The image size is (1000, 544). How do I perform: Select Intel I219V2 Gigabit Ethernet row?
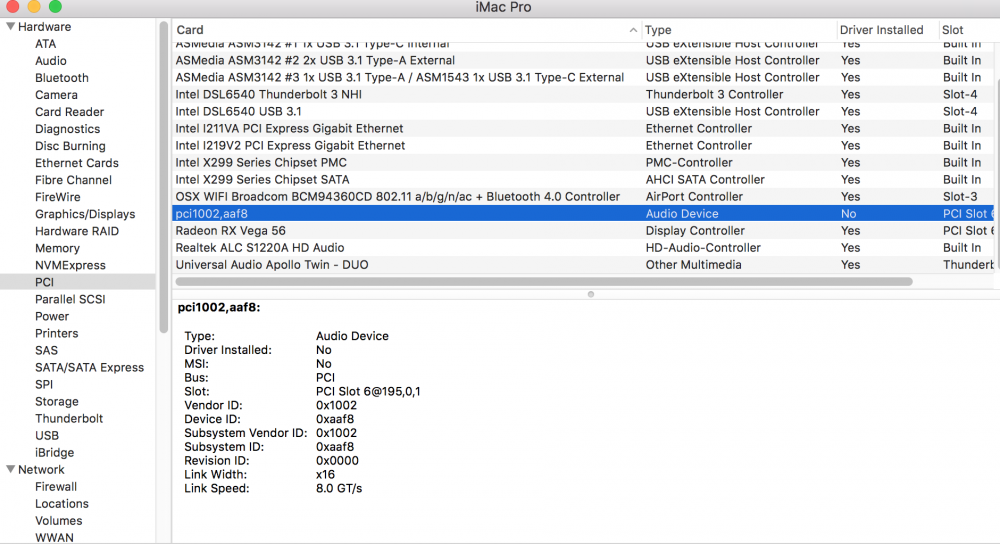click(x=582, y=145)
